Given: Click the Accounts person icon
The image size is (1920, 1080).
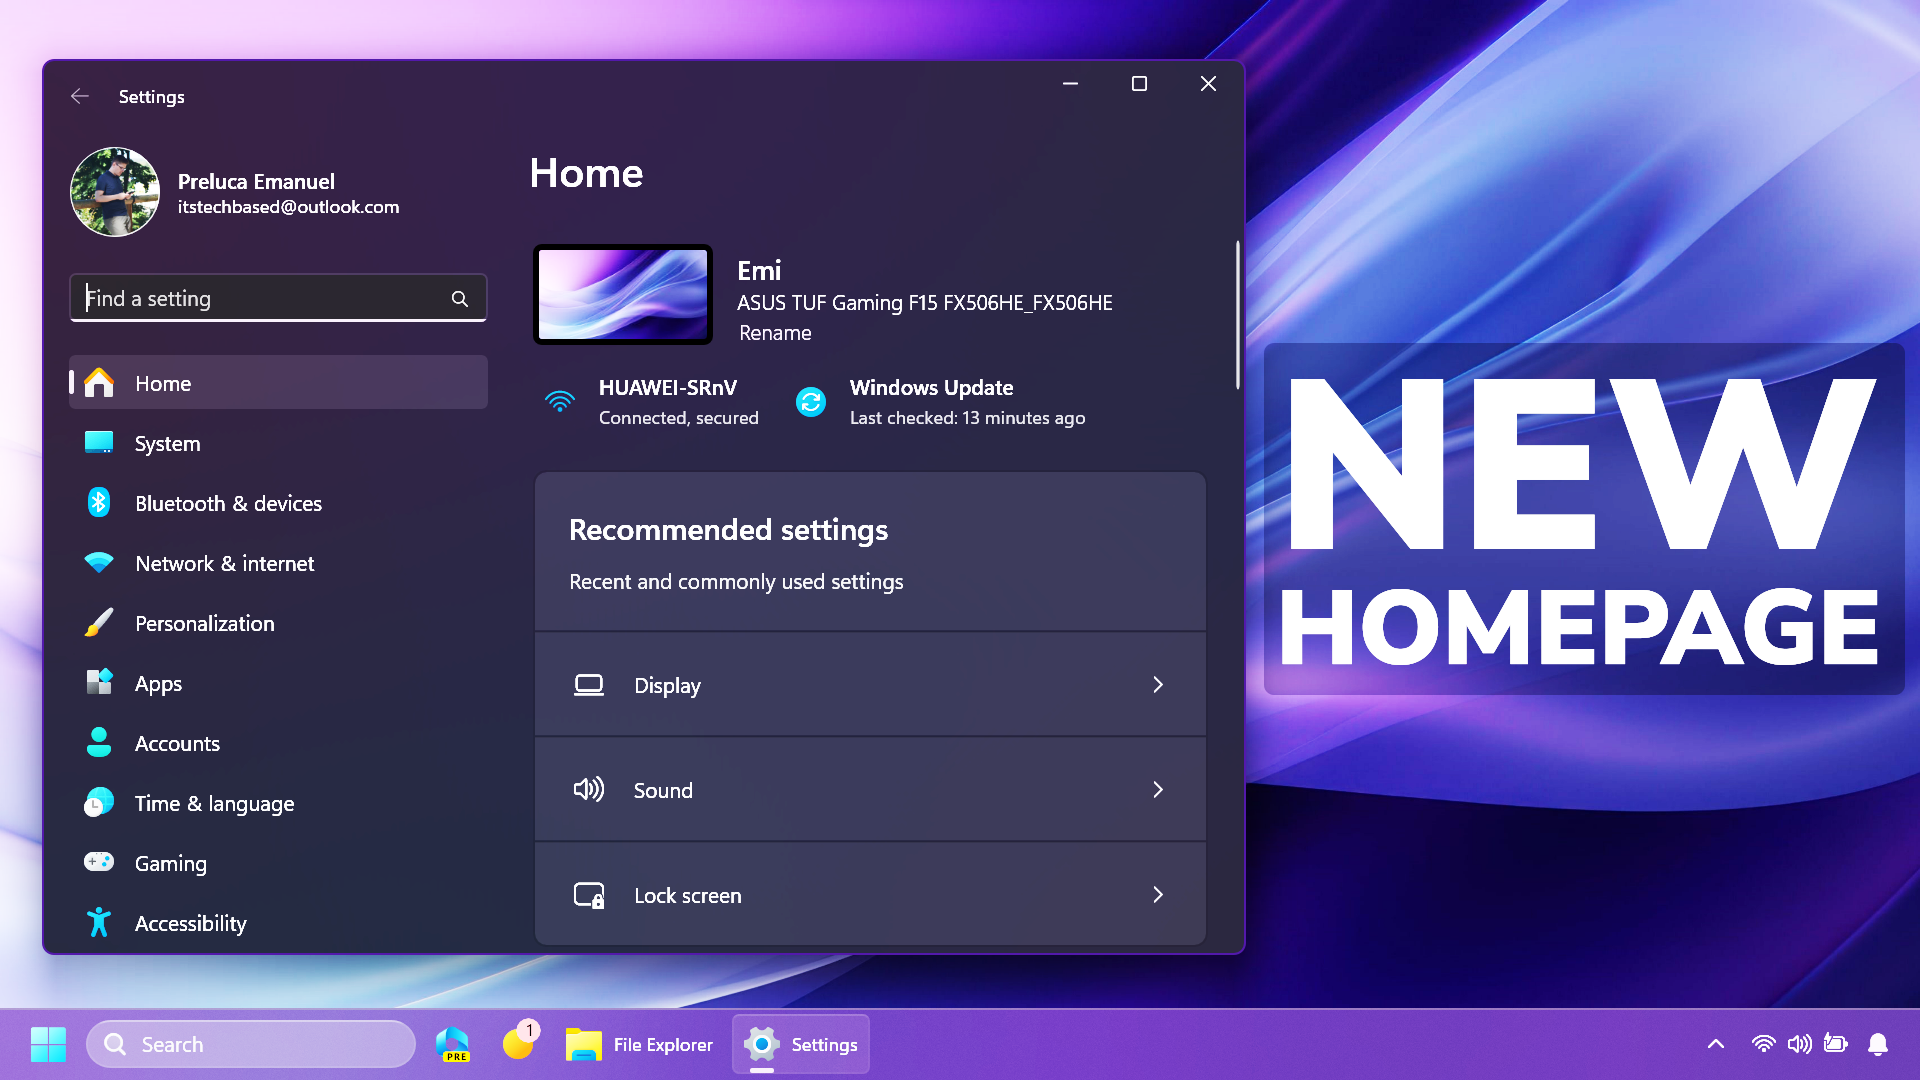Looking at the screenshot, I should coord(98,743).
